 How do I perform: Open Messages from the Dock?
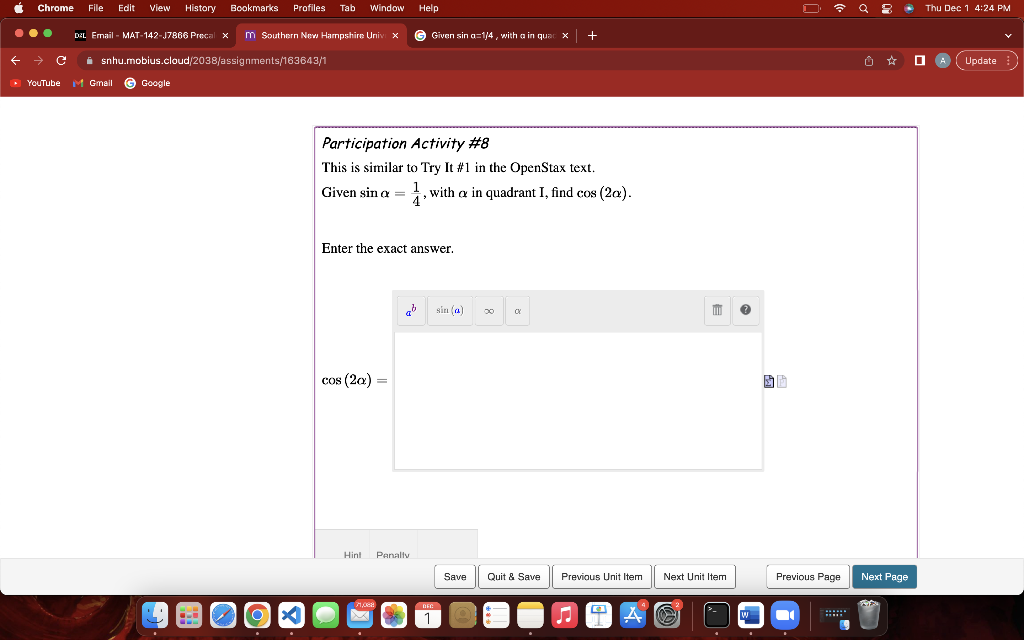(x=325, y=615)
